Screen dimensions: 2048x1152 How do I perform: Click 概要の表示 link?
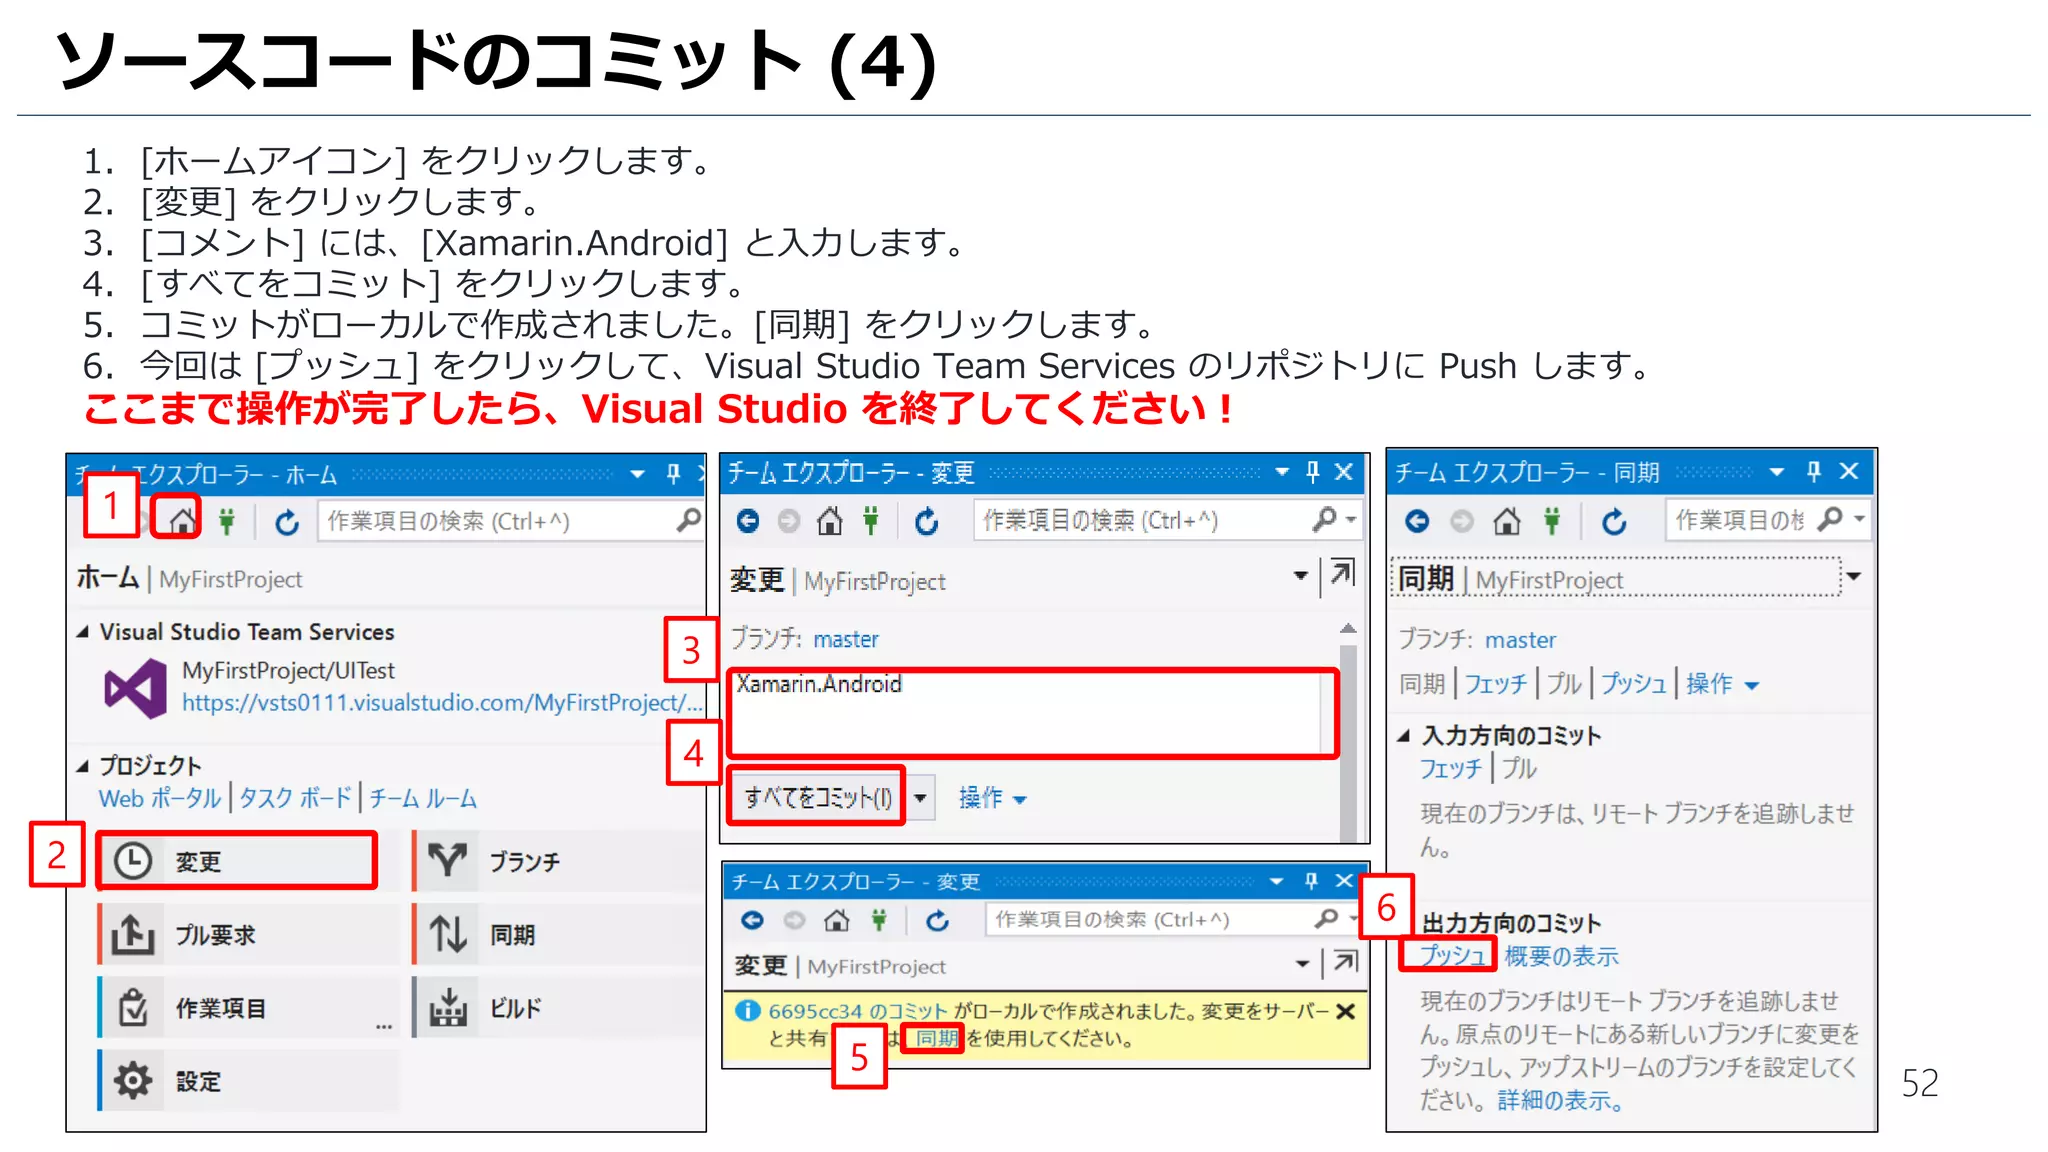pyautogui.click(x=1561, y=956)
